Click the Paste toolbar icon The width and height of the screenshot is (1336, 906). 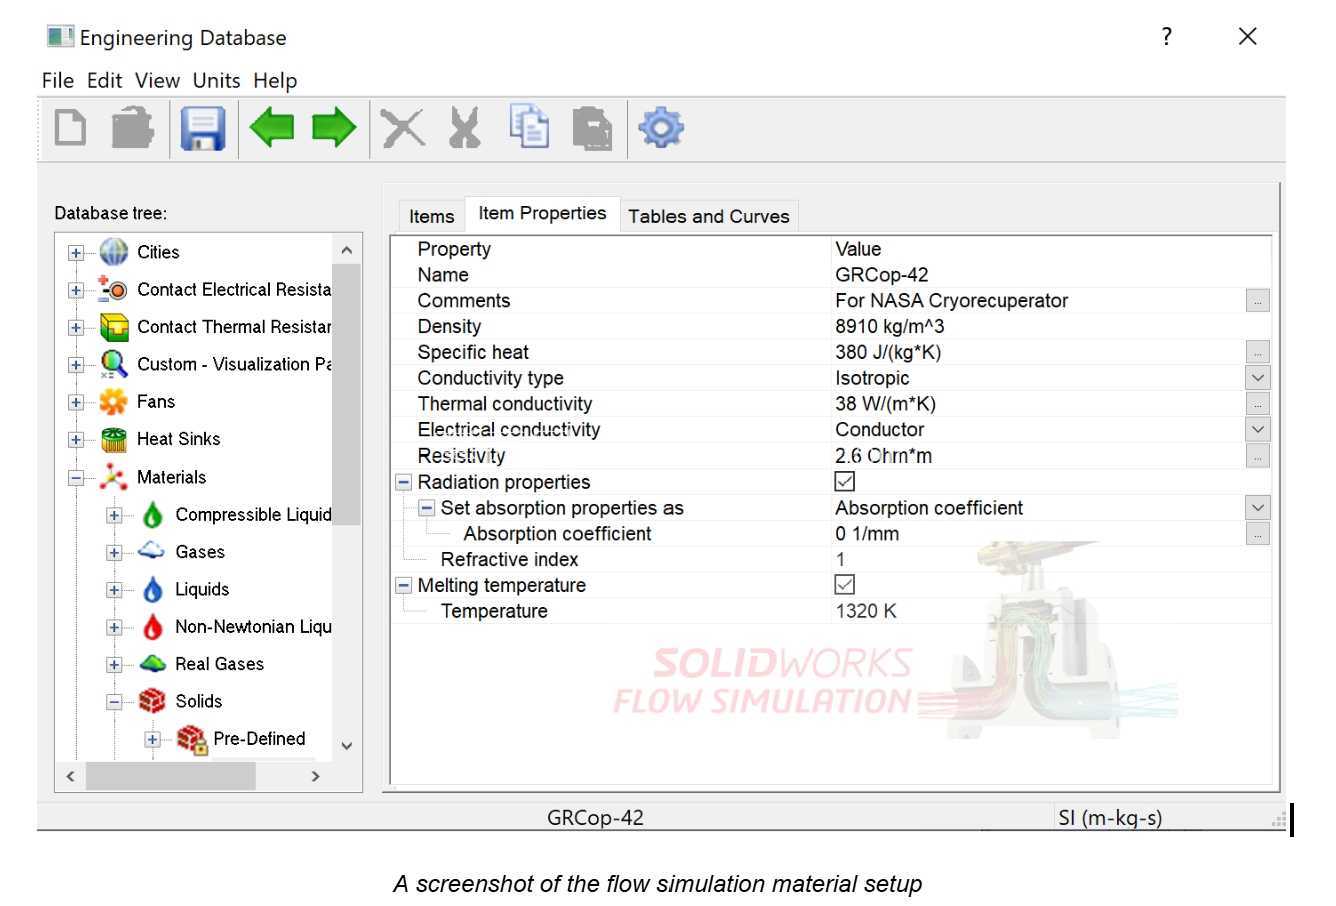click(x=592, y=129)
